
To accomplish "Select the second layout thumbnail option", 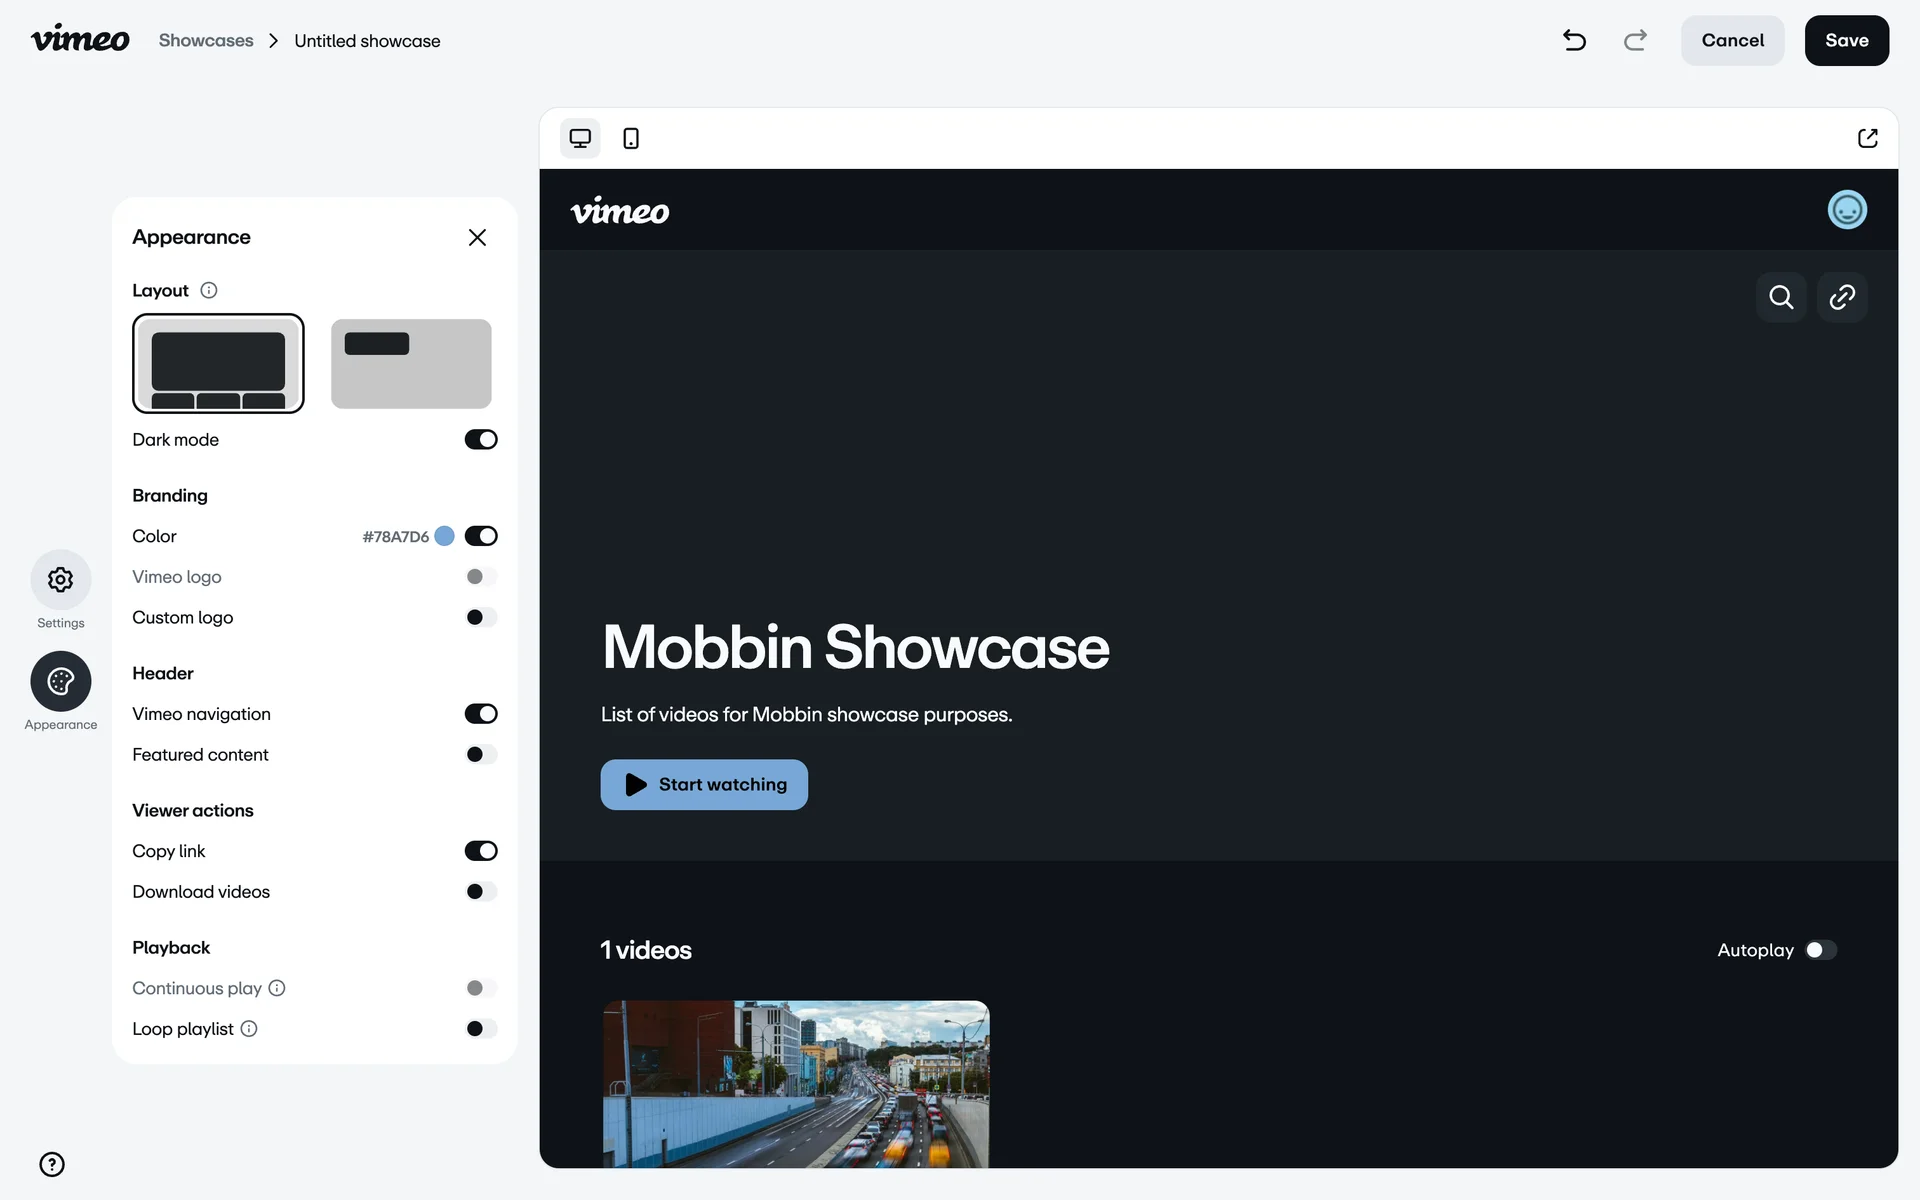I will coord(411,364).
